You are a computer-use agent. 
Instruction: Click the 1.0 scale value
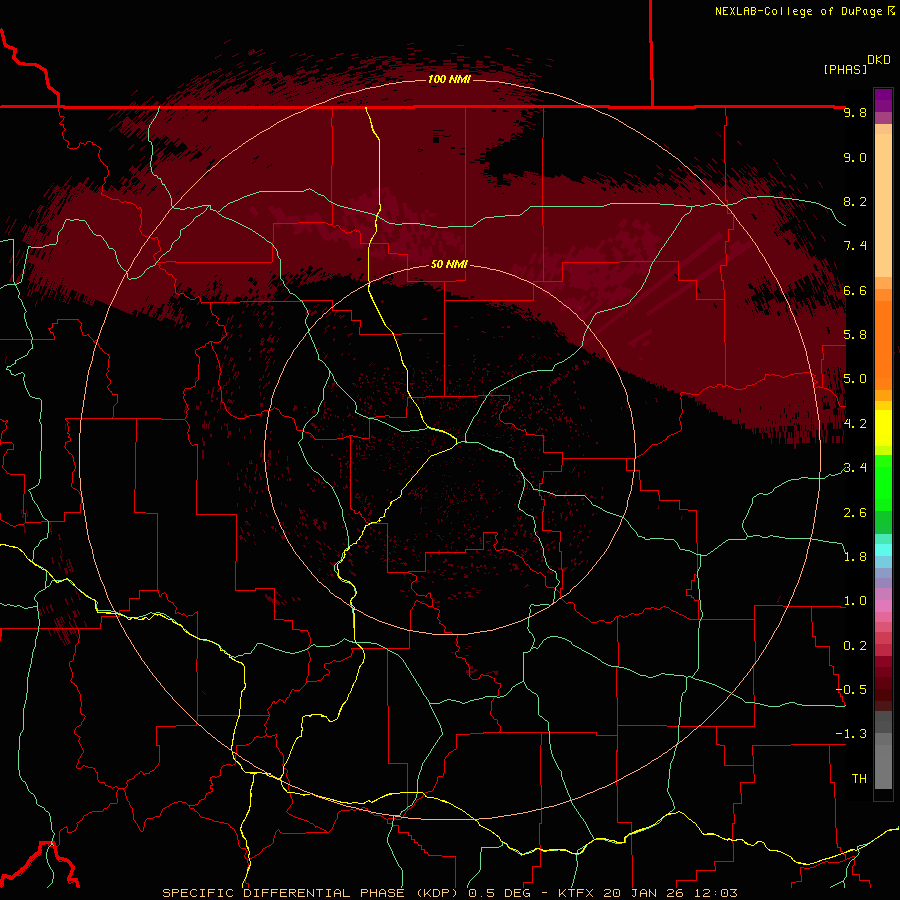tap(855, 601)
